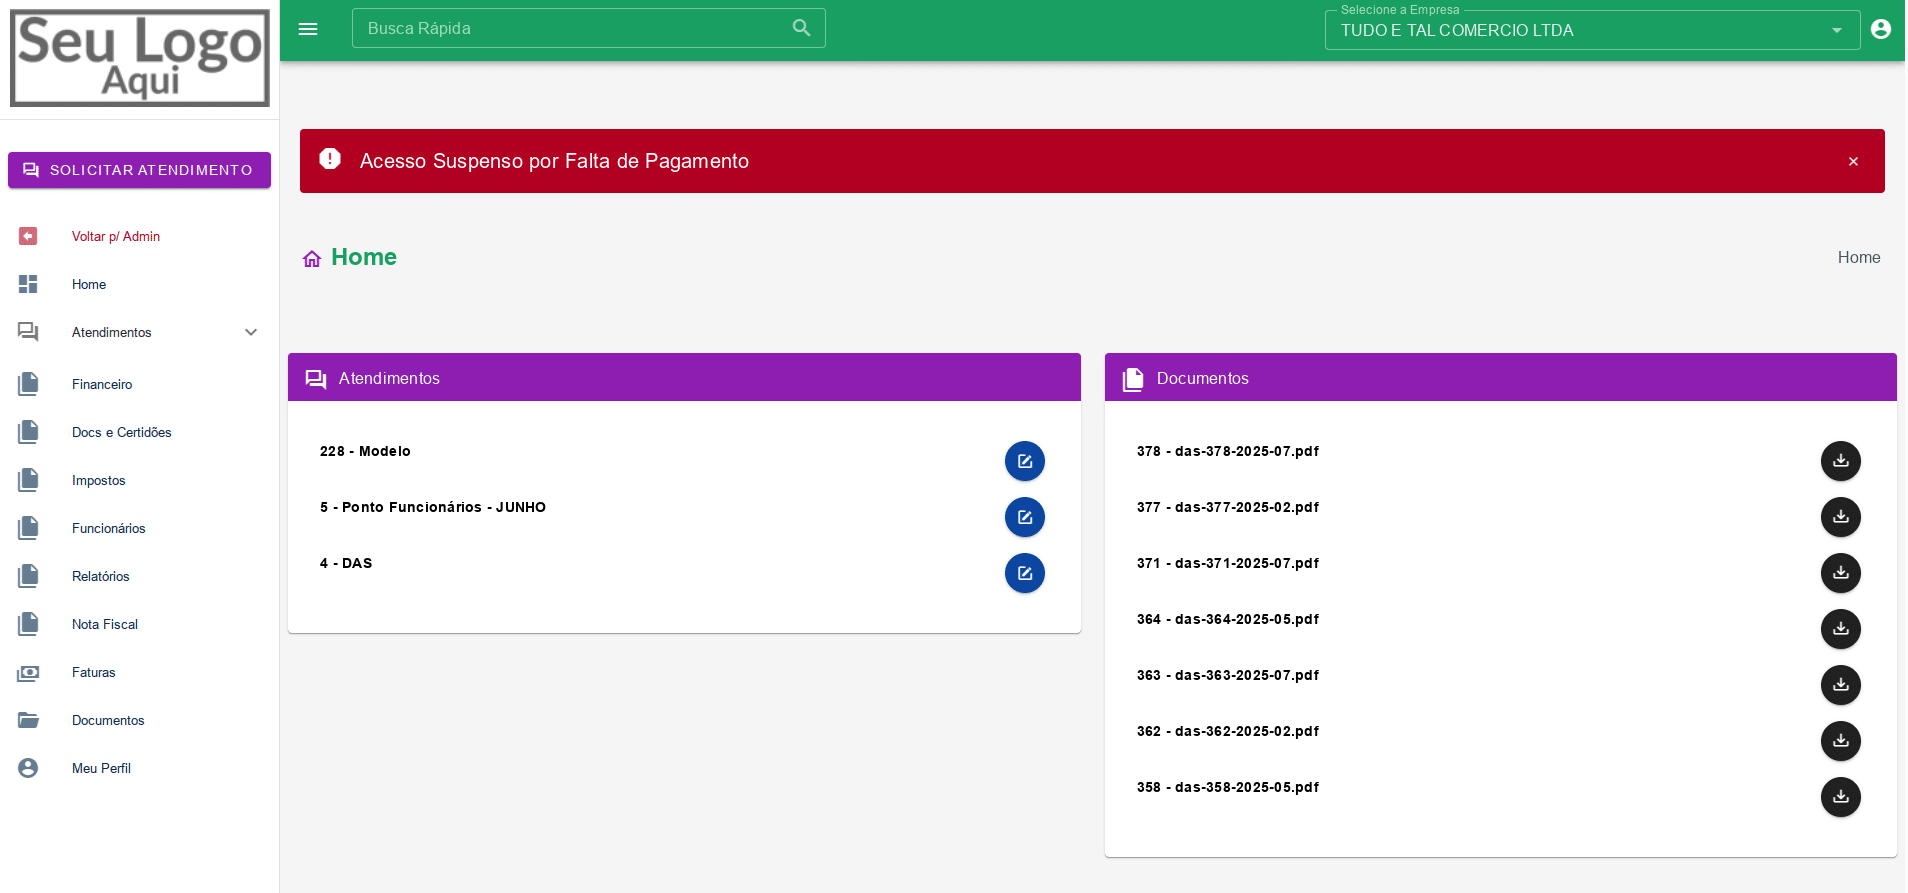
Task: Toggle the hamburger menu icon
Action: click(308, 29)
